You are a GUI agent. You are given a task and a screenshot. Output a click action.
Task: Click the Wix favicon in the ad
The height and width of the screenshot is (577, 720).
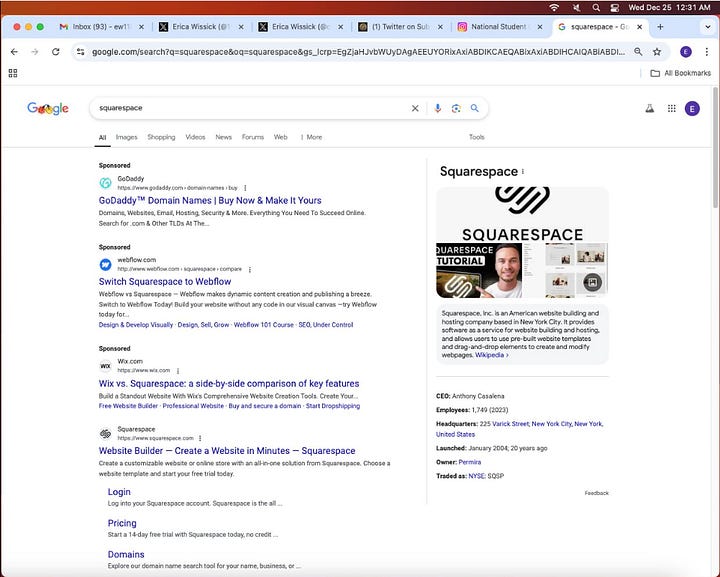(106, 366)
